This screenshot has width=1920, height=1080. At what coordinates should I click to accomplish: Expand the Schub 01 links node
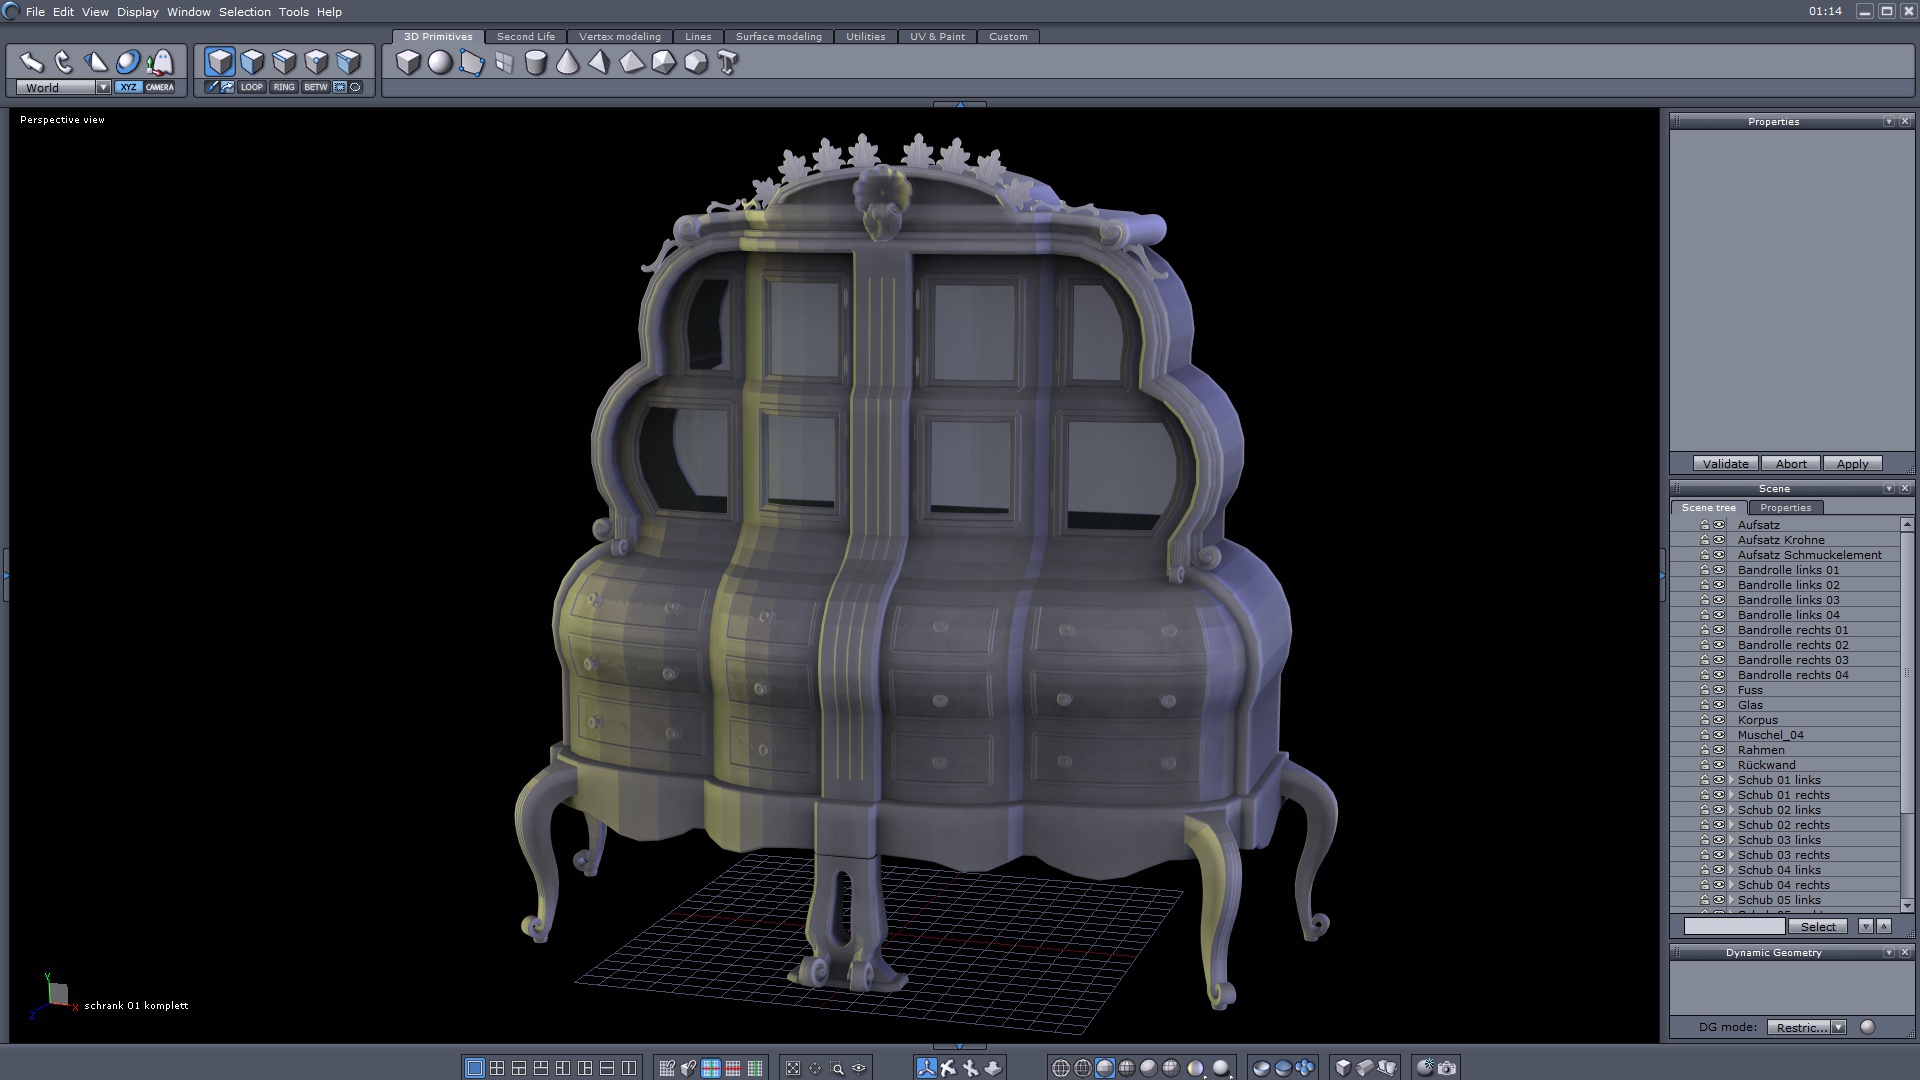[x=1731, y=780]
